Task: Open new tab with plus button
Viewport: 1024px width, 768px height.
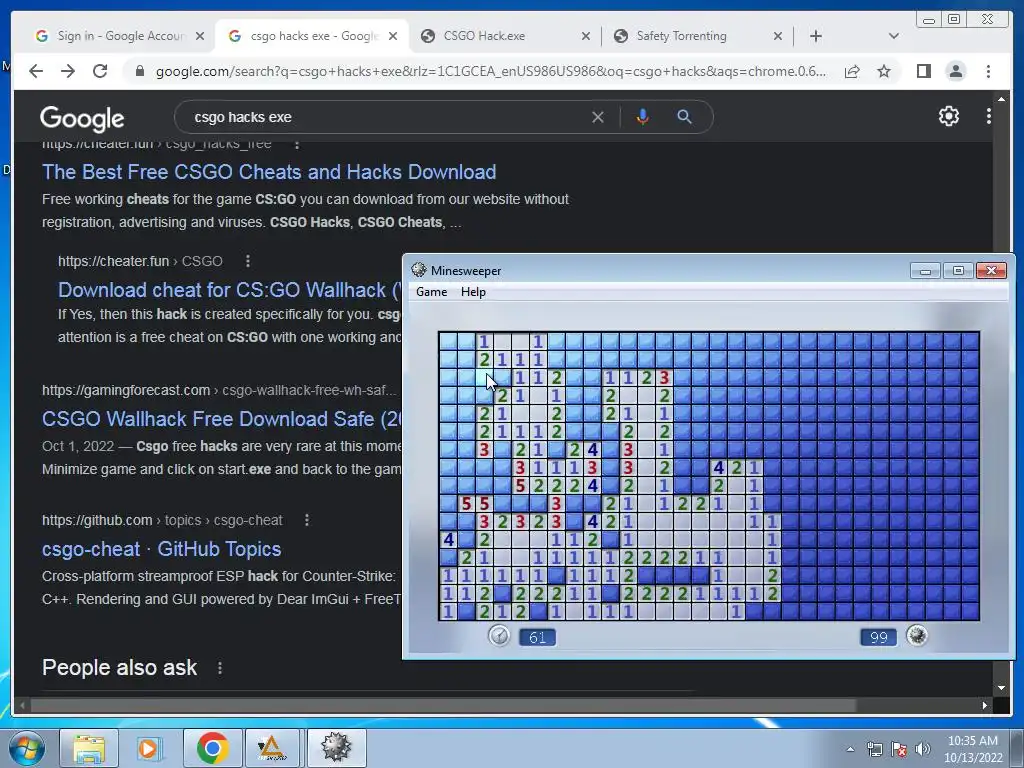Action: tap(816, 36)
